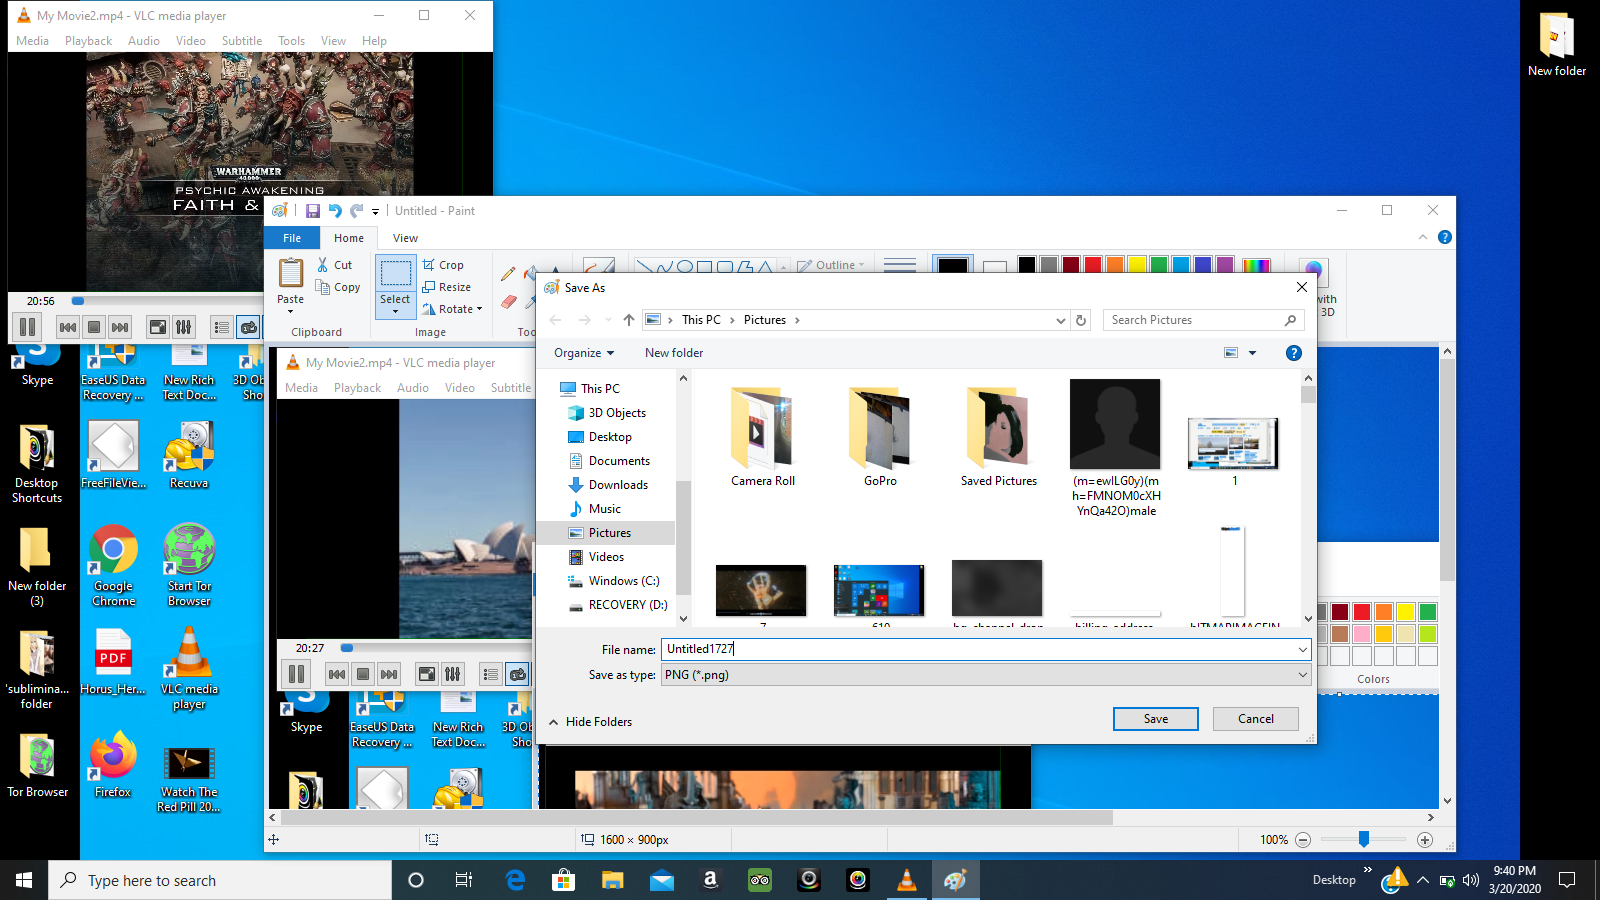Select Documents in the navigation tree
1600x900 pixels.
tap(619, 461)
